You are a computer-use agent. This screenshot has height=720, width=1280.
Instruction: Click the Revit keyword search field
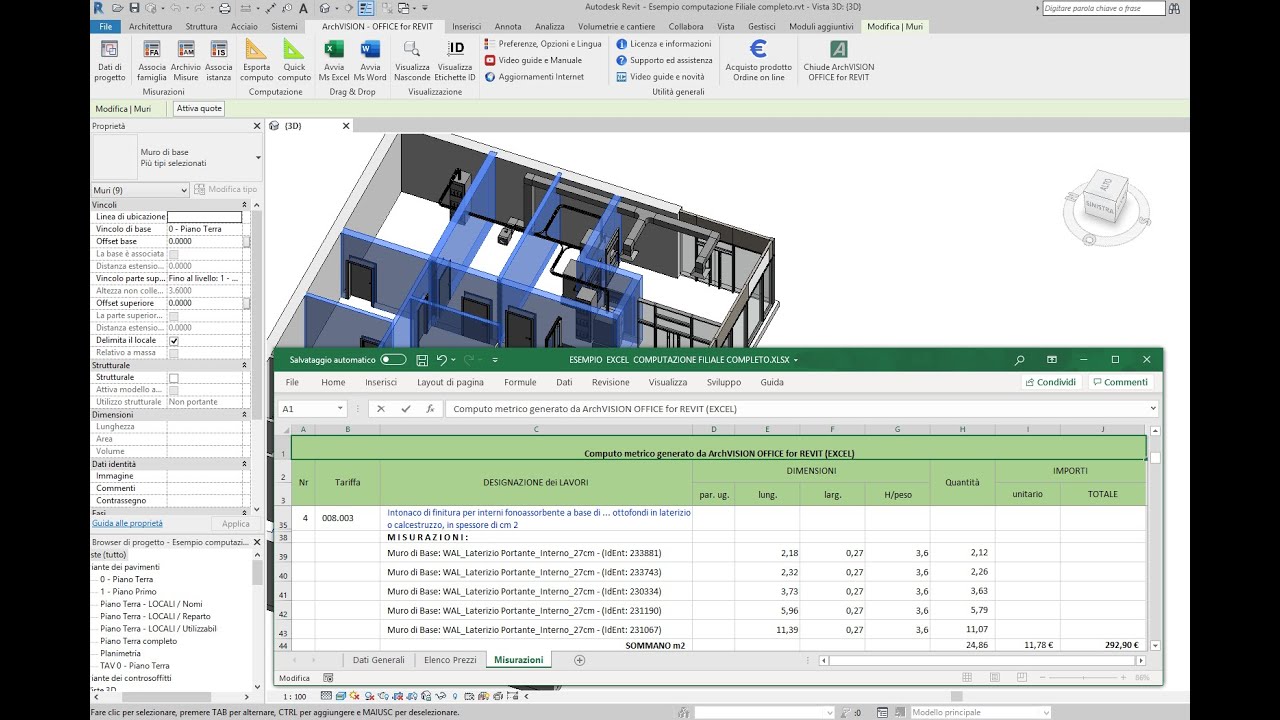click(1103, 8)
